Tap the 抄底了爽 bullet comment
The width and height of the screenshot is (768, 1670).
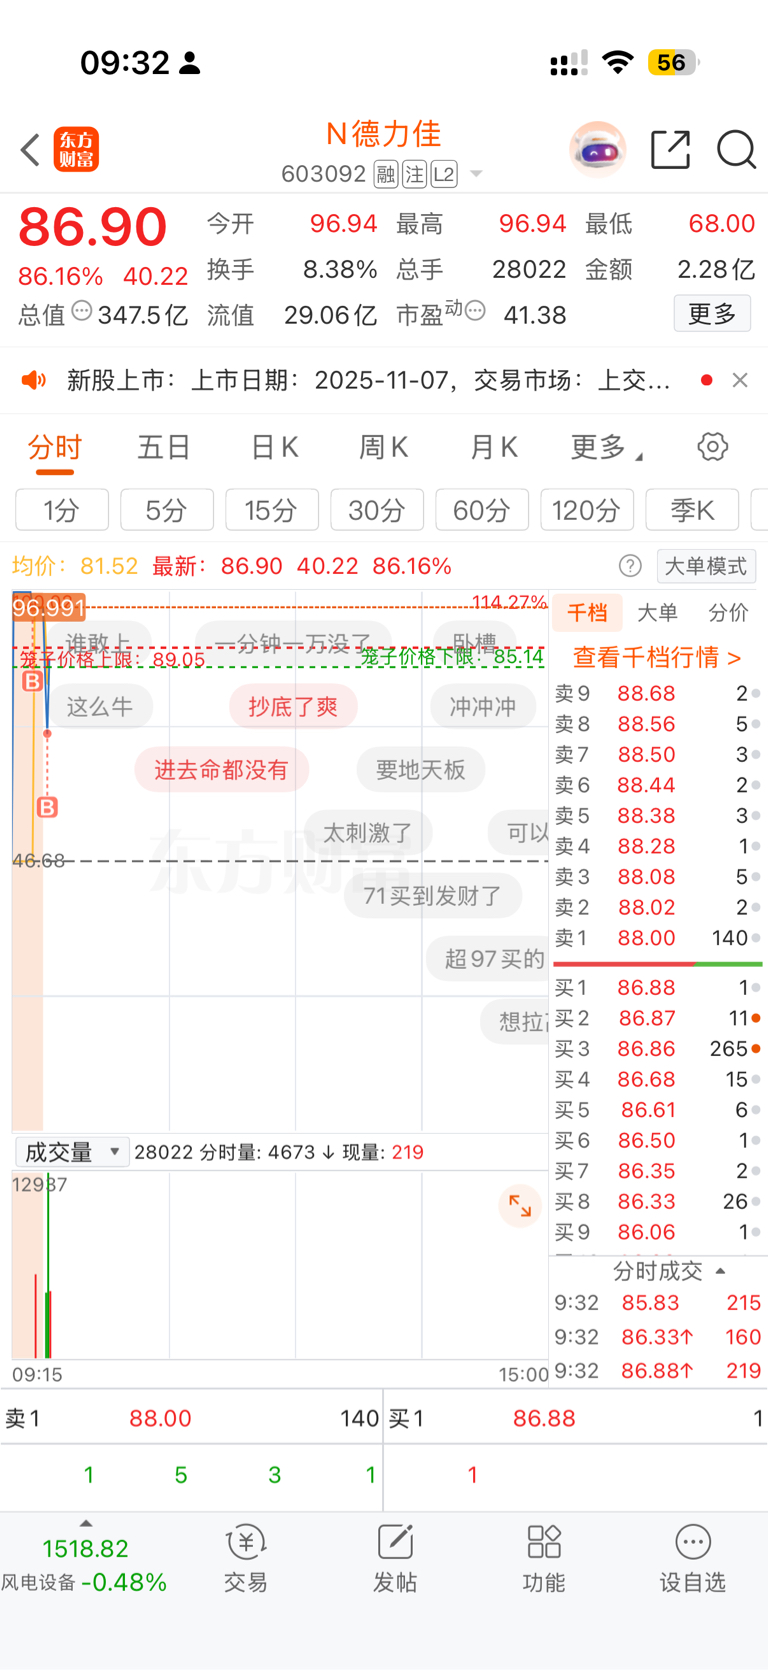pos(293,707)
